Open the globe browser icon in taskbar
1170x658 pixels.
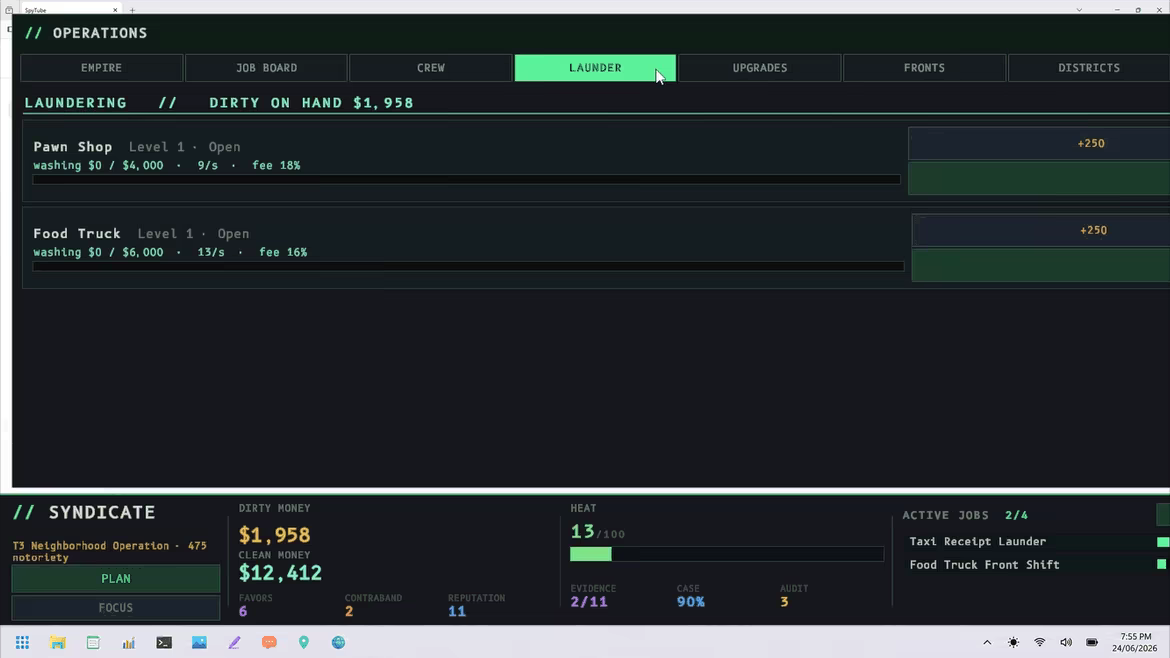[339, 642]
